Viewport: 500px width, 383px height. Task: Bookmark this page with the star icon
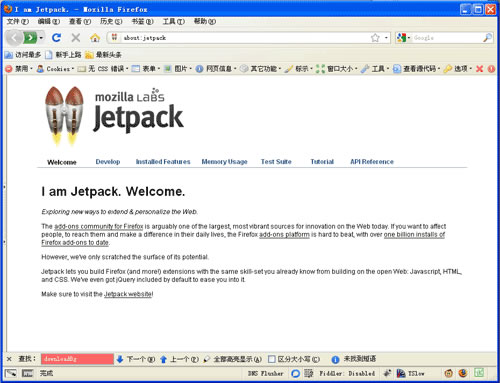(x=375, y=38)
